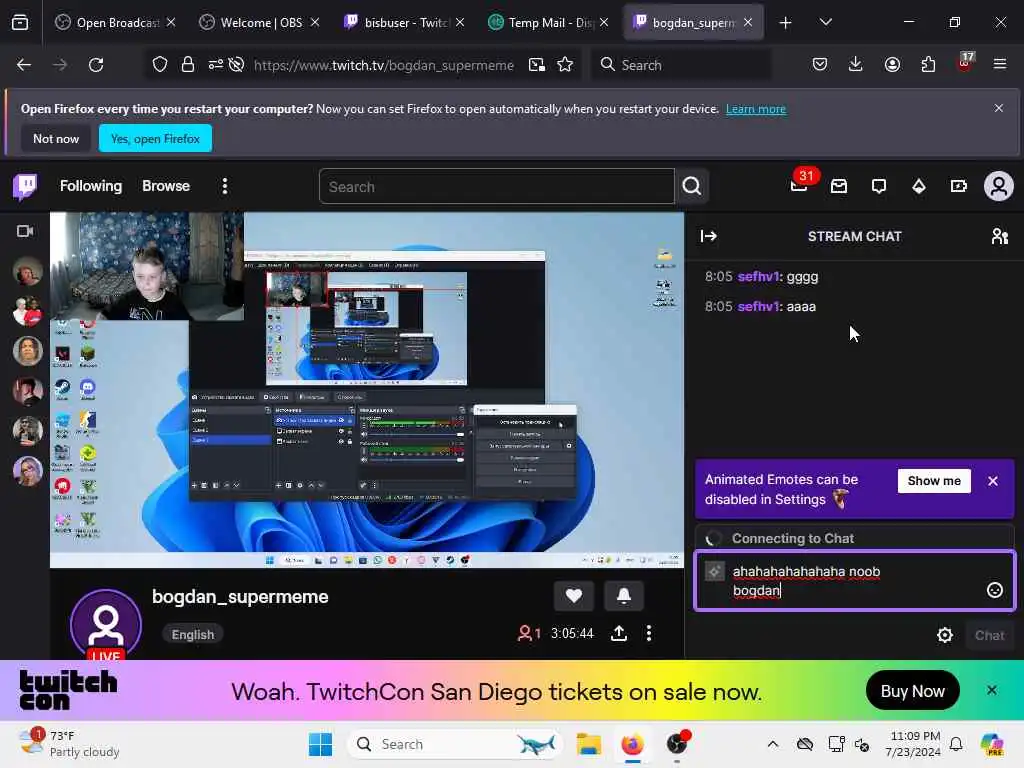Open Firefox hamburger application menu
This screenshot has width=1024, height=768.
click(x=1000, y=65)
